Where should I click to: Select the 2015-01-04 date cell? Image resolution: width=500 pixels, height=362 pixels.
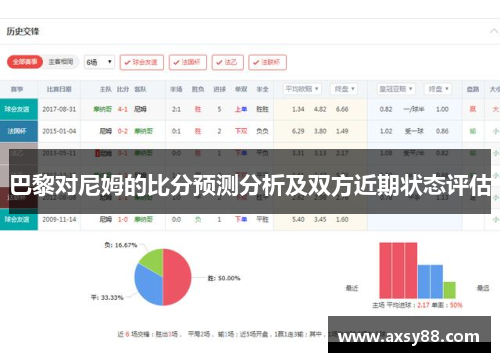click(59, 131)
